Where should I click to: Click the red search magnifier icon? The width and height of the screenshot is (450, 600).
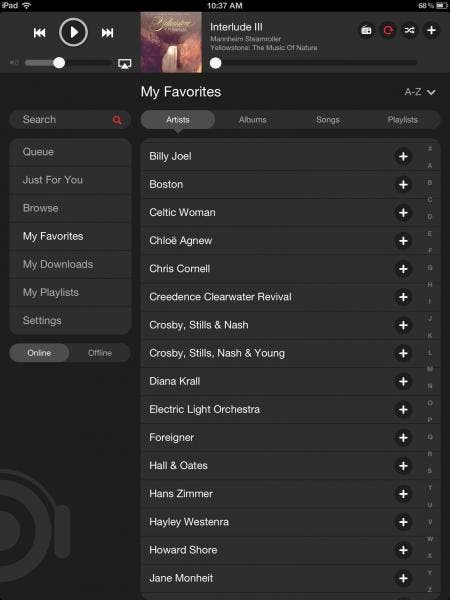[x=117, y=120]
